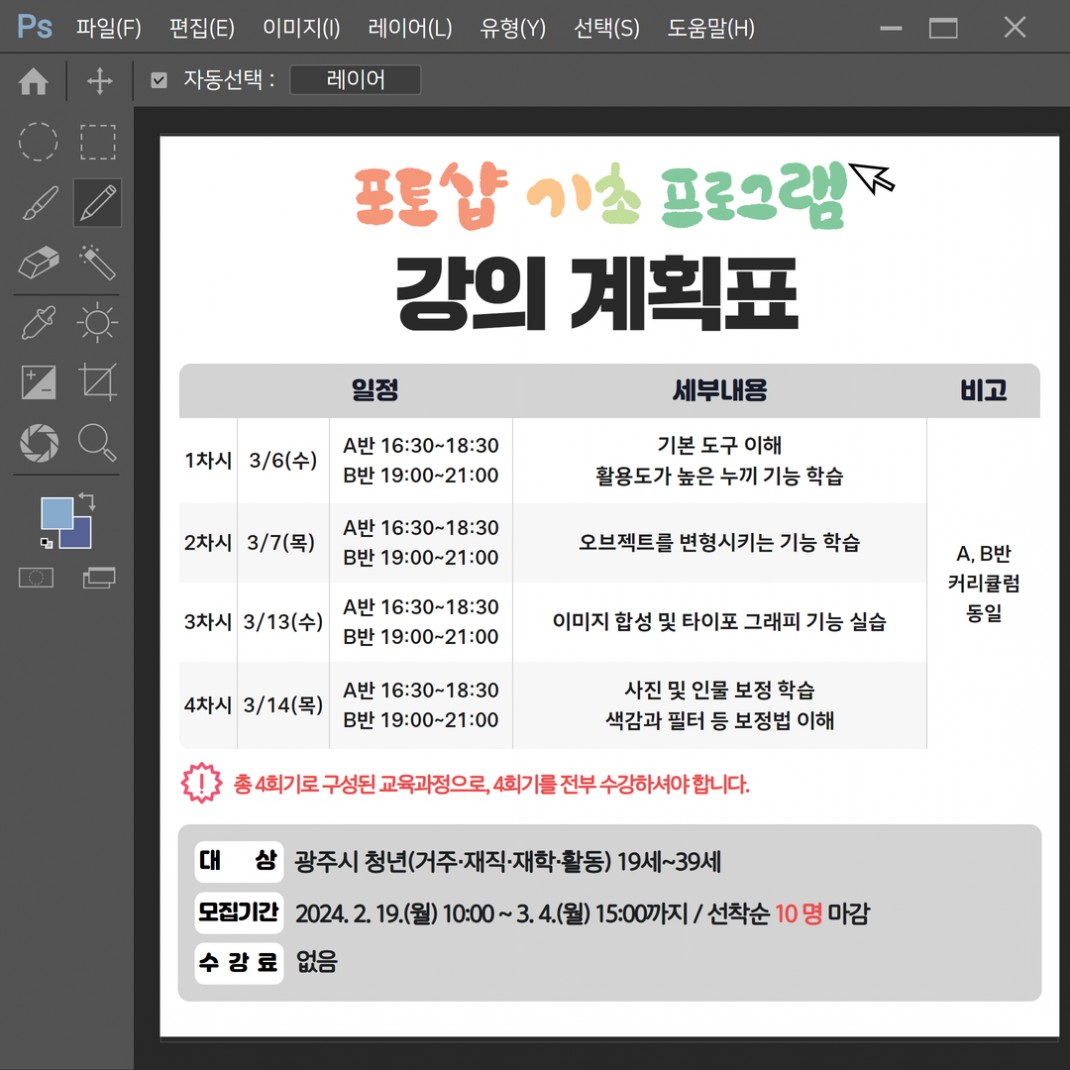Click the 비고 table header
1070x1070 pixels.
click(983, 390)
